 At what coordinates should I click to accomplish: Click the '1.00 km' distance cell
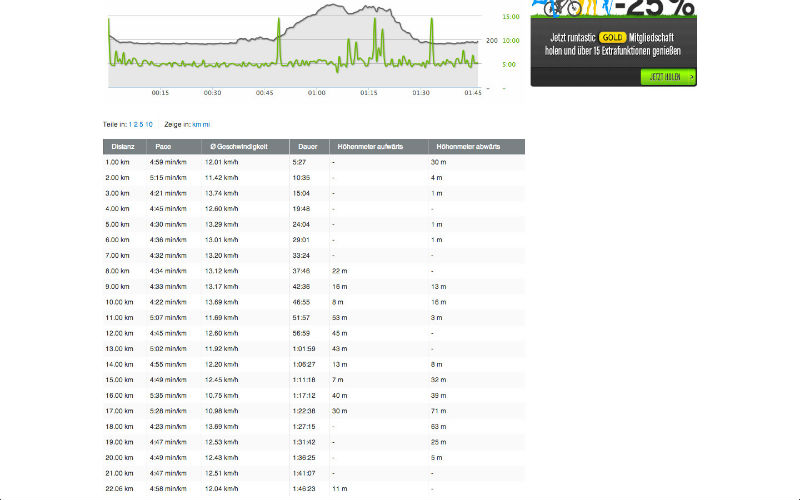117,162
